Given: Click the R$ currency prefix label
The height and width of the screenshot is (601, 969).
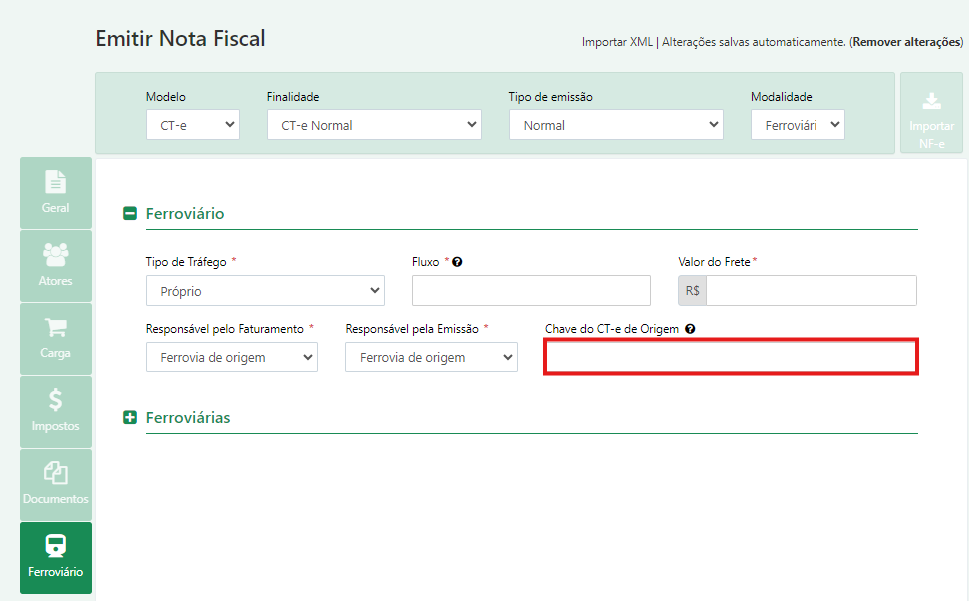Looking at the screenshot, I should (693, 290).
